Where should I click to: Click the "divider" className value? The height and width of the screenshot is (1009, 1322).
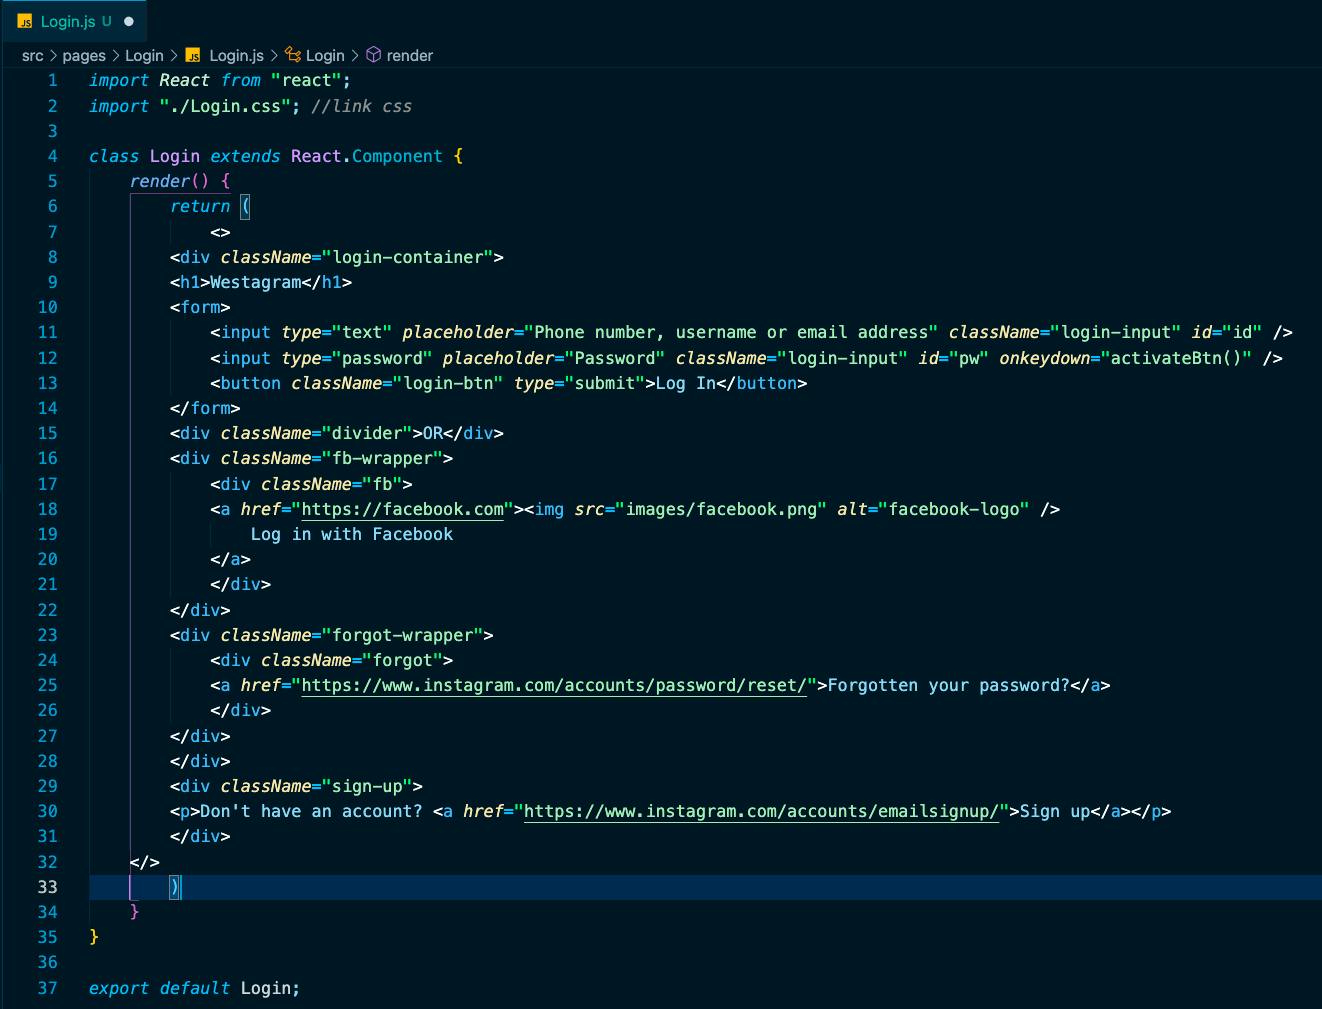click(367, 433)
